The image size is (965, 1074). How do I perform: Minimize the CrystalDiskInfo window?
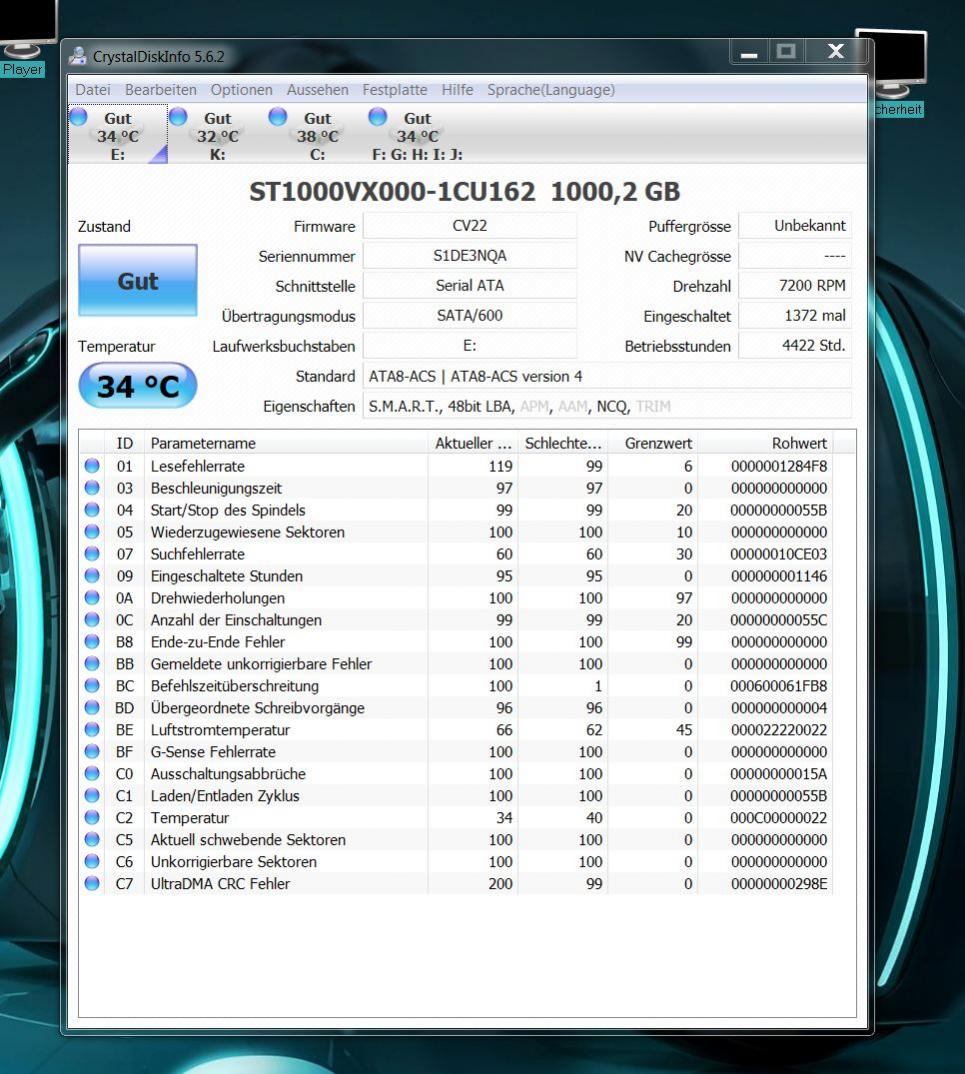click(749, 52)
